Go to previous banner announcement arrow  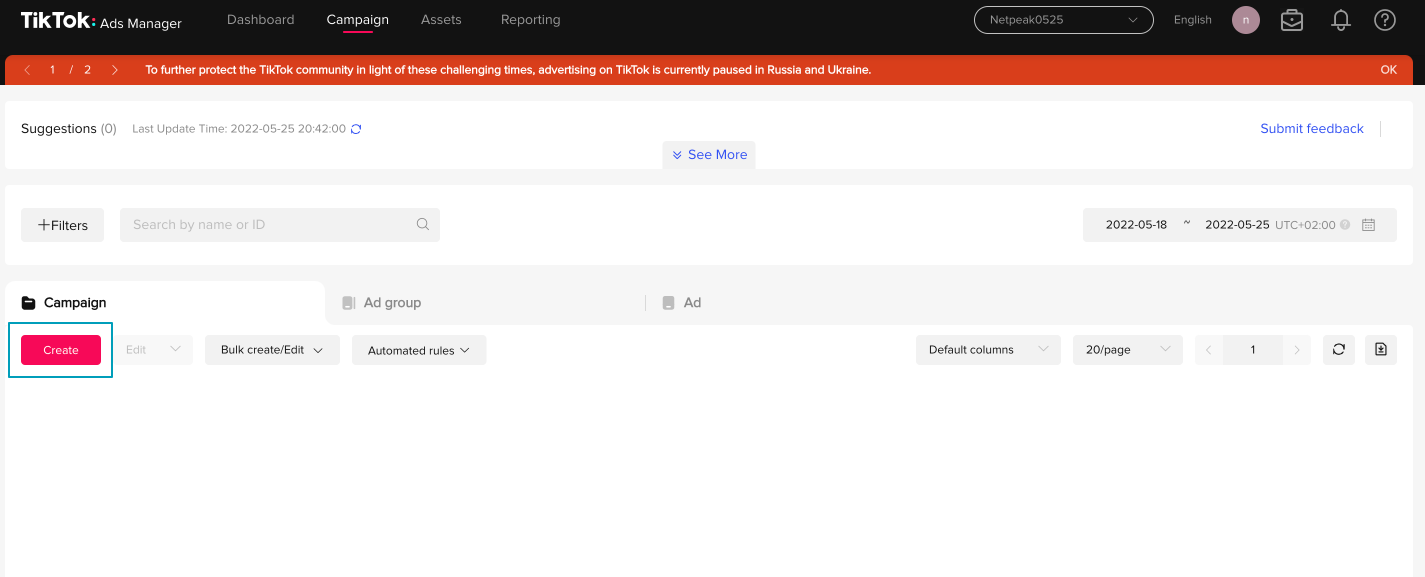tap(27, 70)
